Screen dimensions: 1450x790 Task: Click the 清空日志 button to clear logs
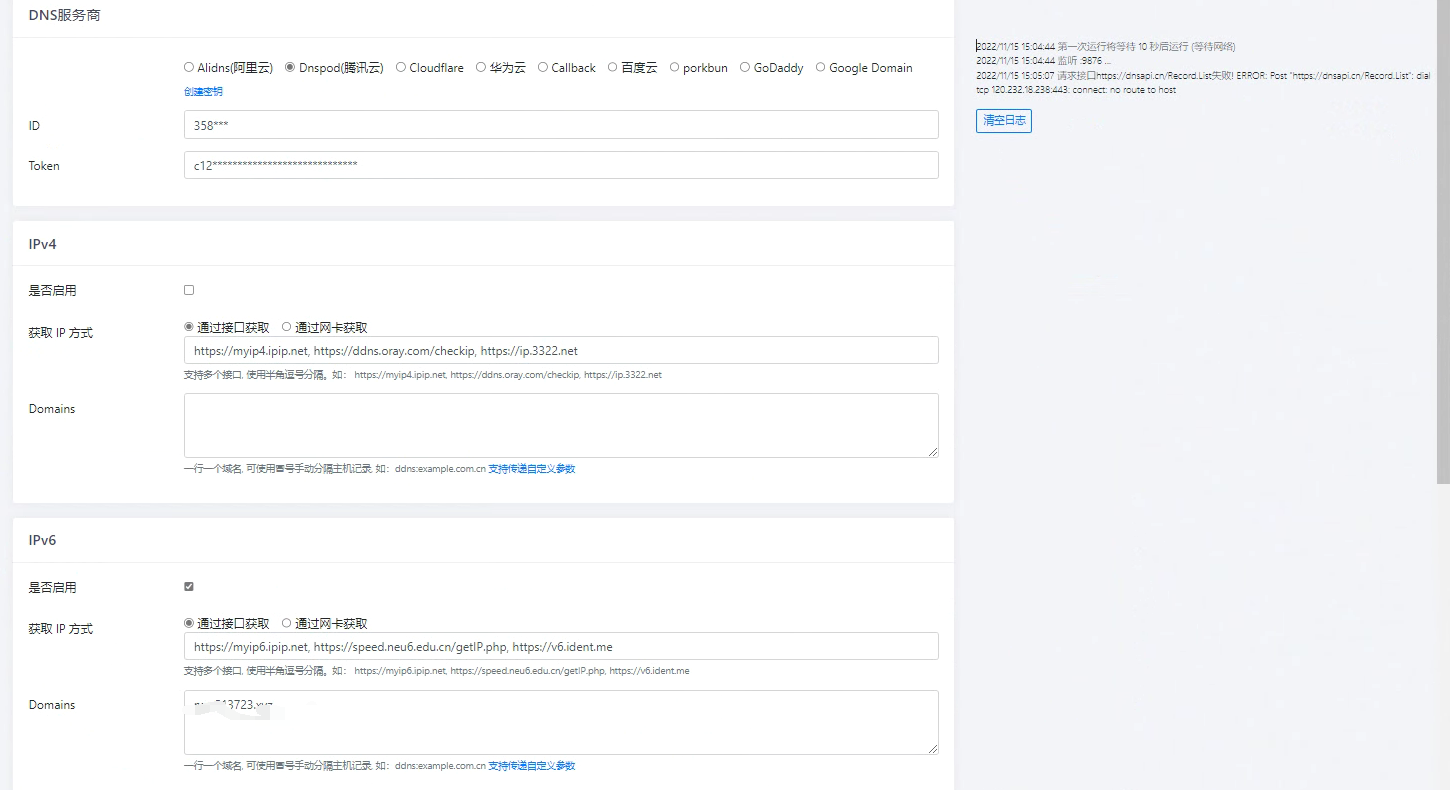(x=1003, y=120)
